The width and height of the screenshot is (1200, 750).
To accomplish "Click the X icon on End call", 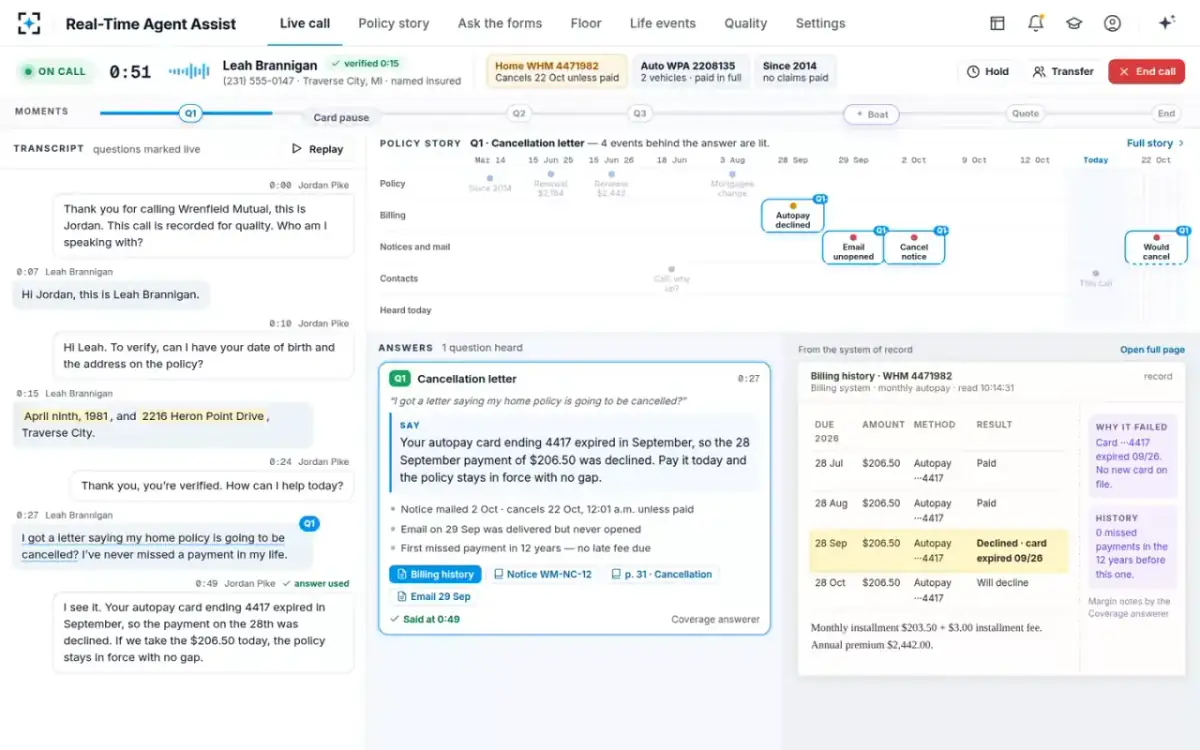I will click(x=1124, y=72).
